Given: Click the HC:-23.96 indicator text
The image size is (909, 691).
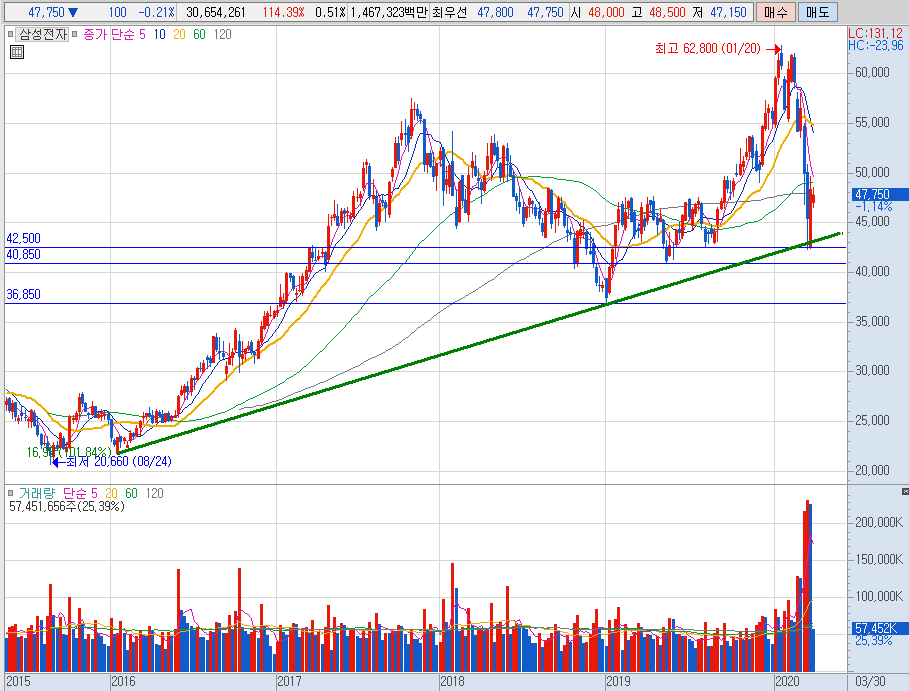Looking at the screenshot, I should (x=875, y=45).
